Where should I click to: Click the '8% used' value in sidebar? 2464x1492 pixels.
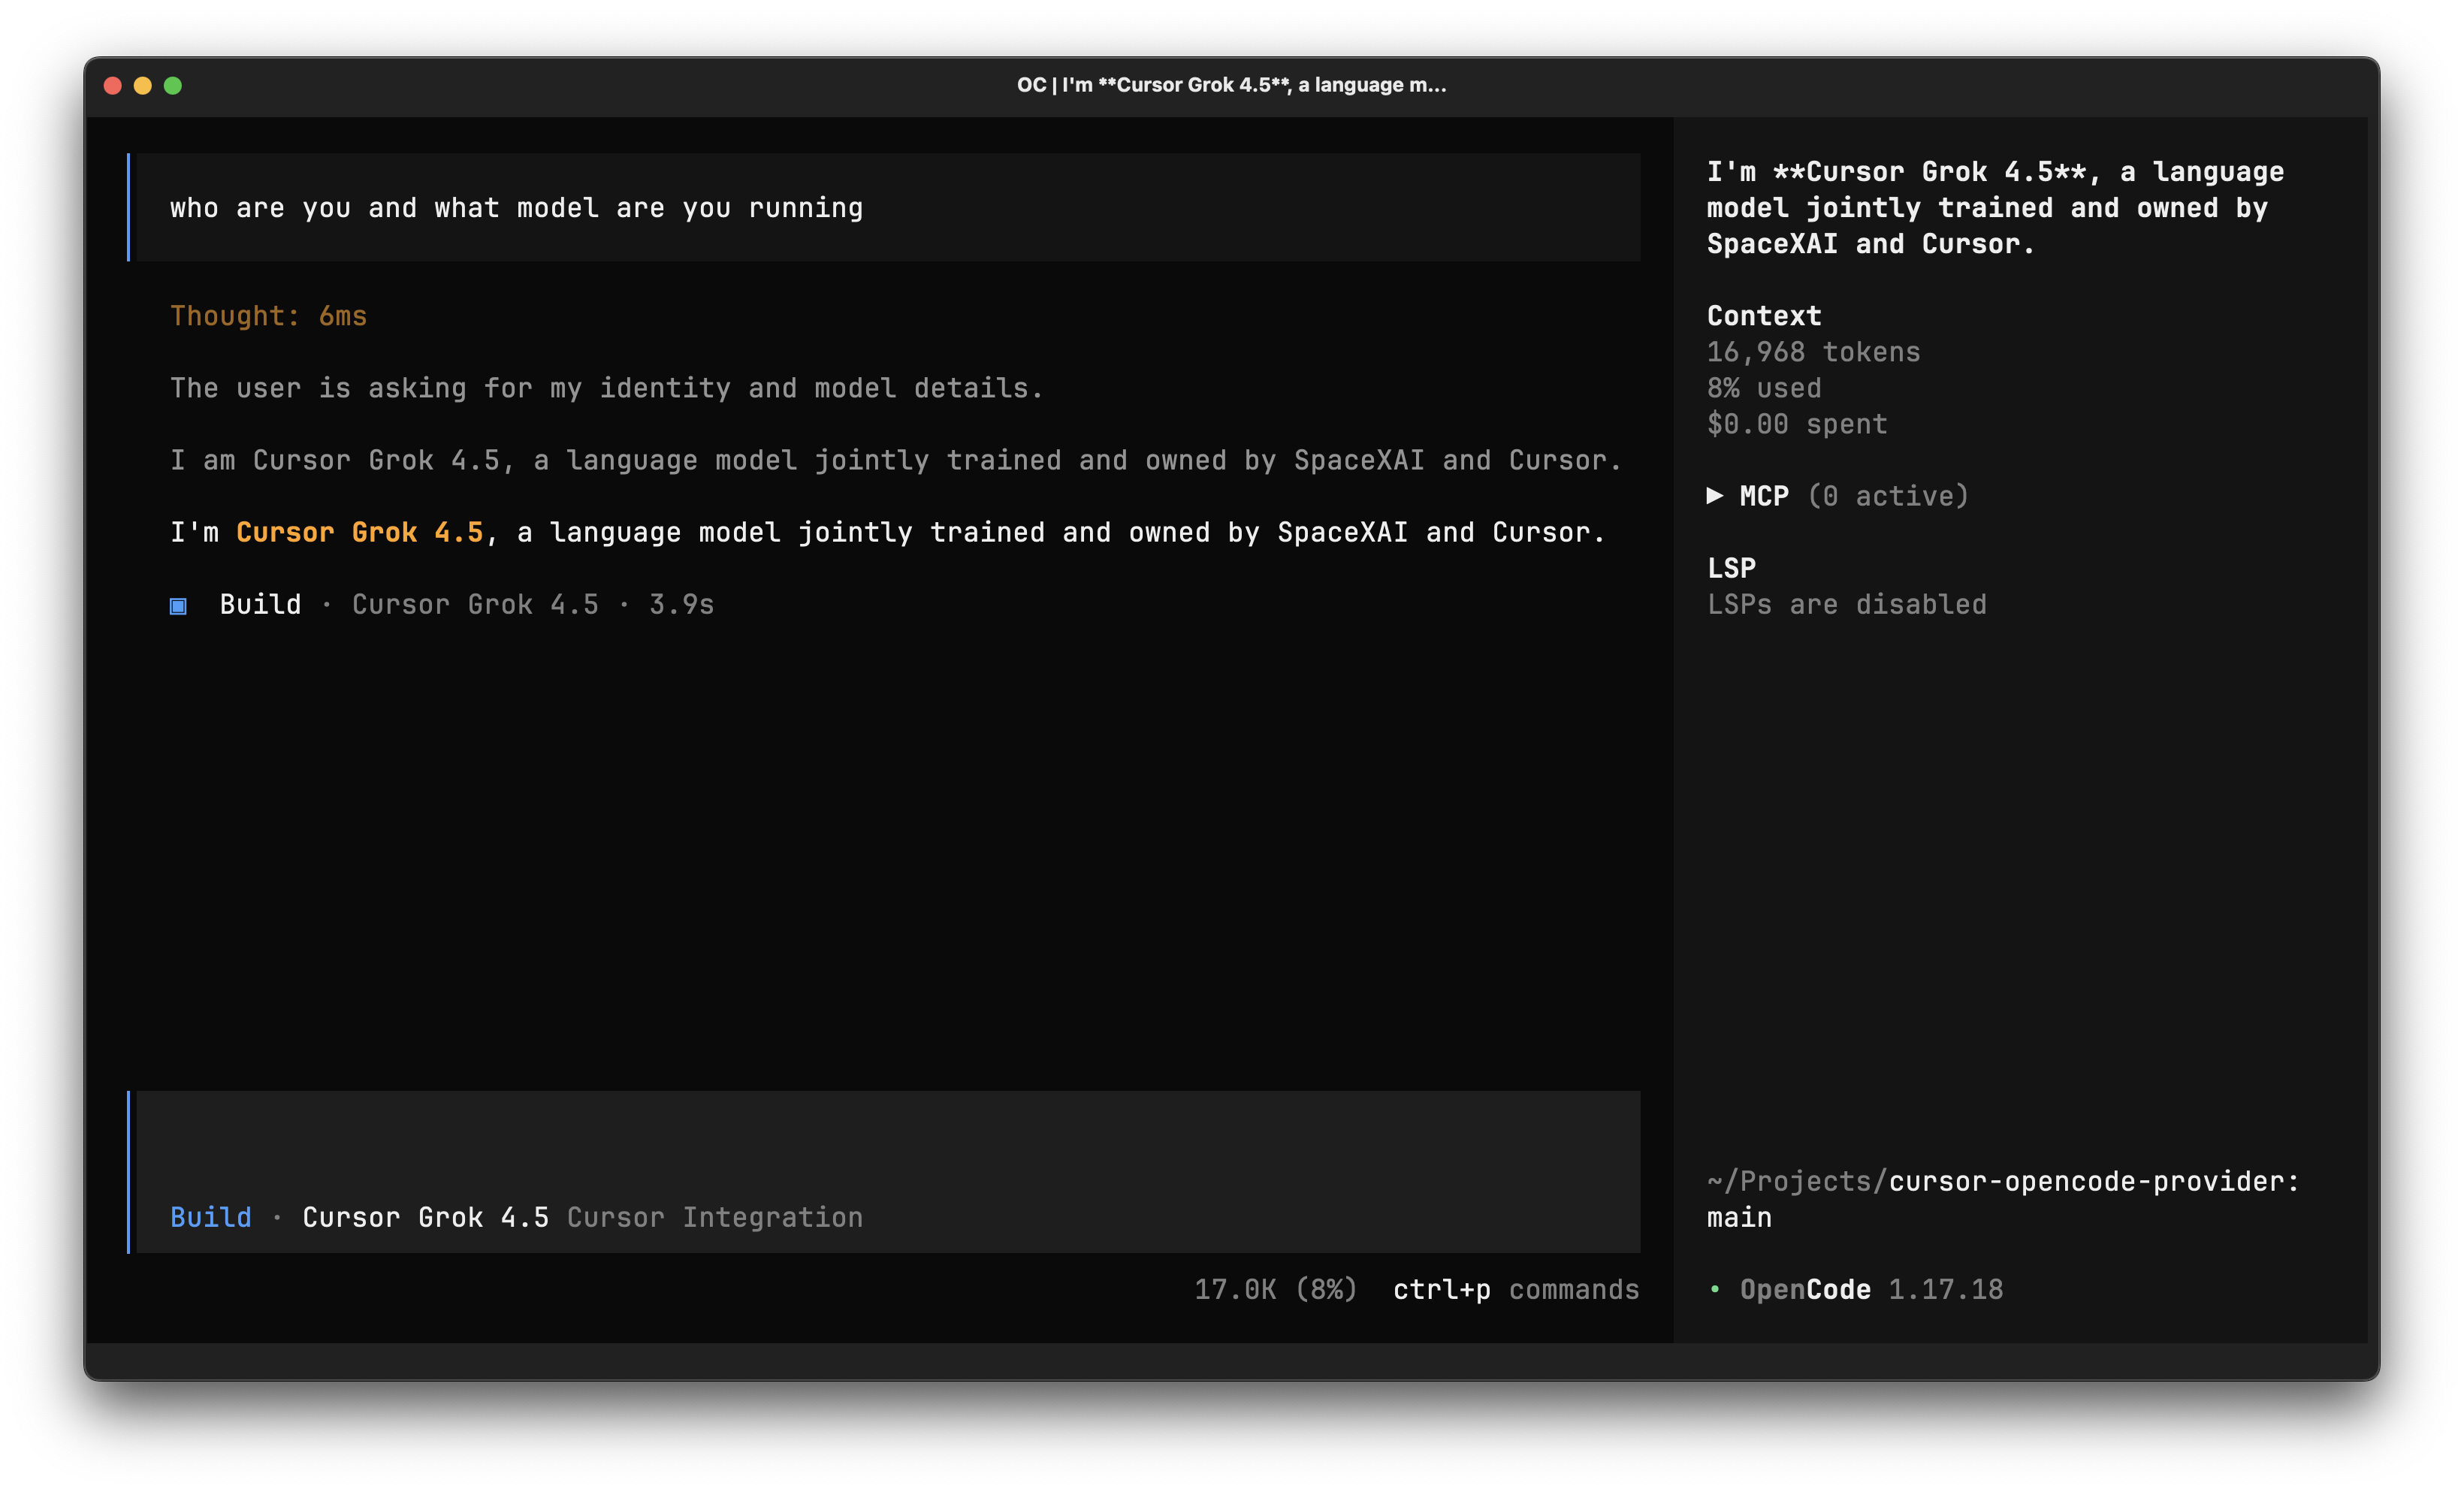tap(1764, 388)
